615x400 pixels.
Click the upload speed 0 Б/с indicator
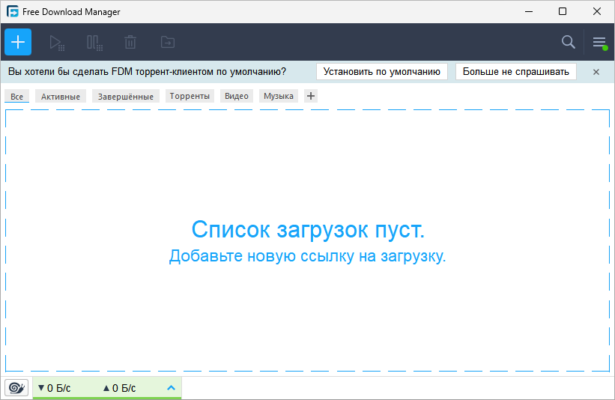click(x=119, y=388)
